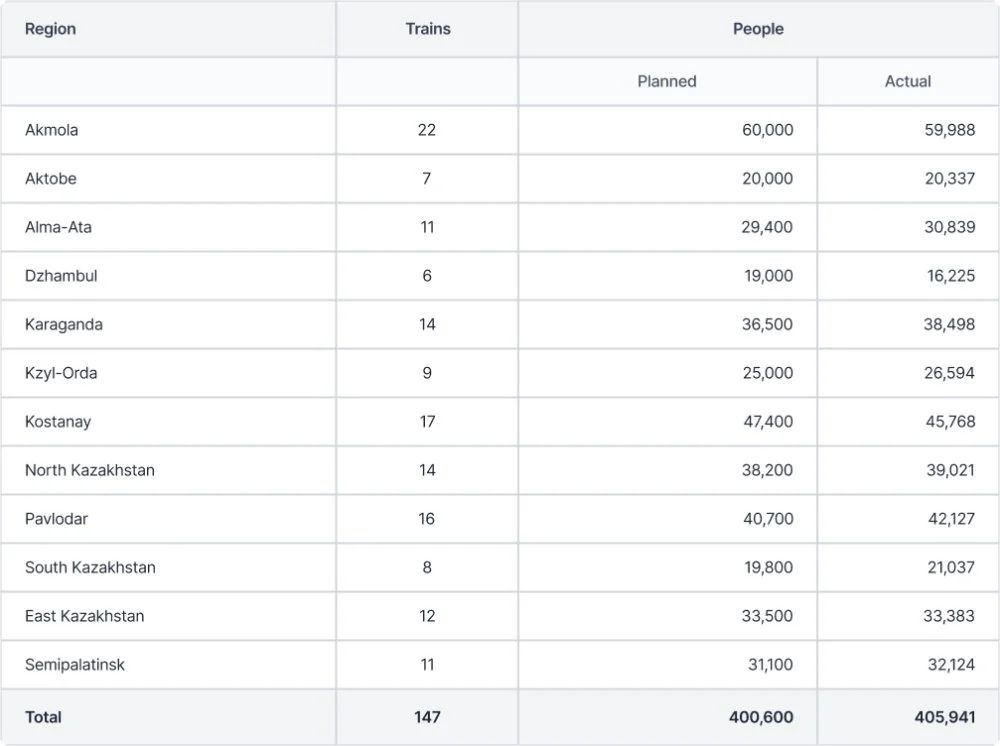
Task: Click the Region column header
Action: tap(50, 29)
